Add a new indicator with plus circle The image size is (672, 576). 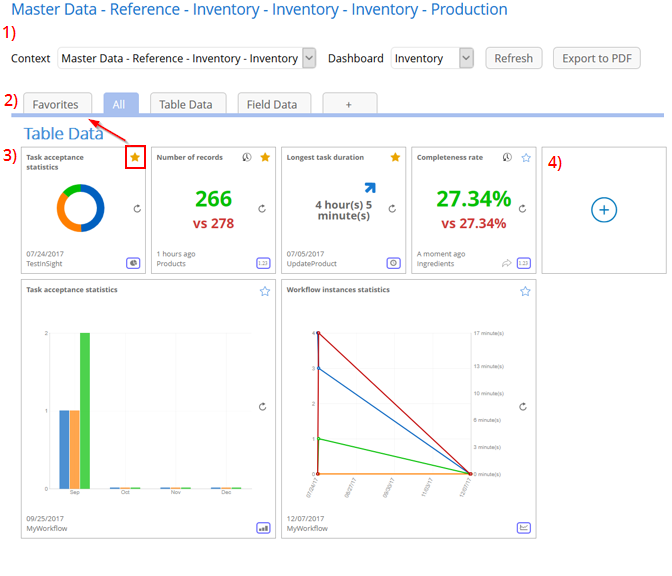click(604, 210)
